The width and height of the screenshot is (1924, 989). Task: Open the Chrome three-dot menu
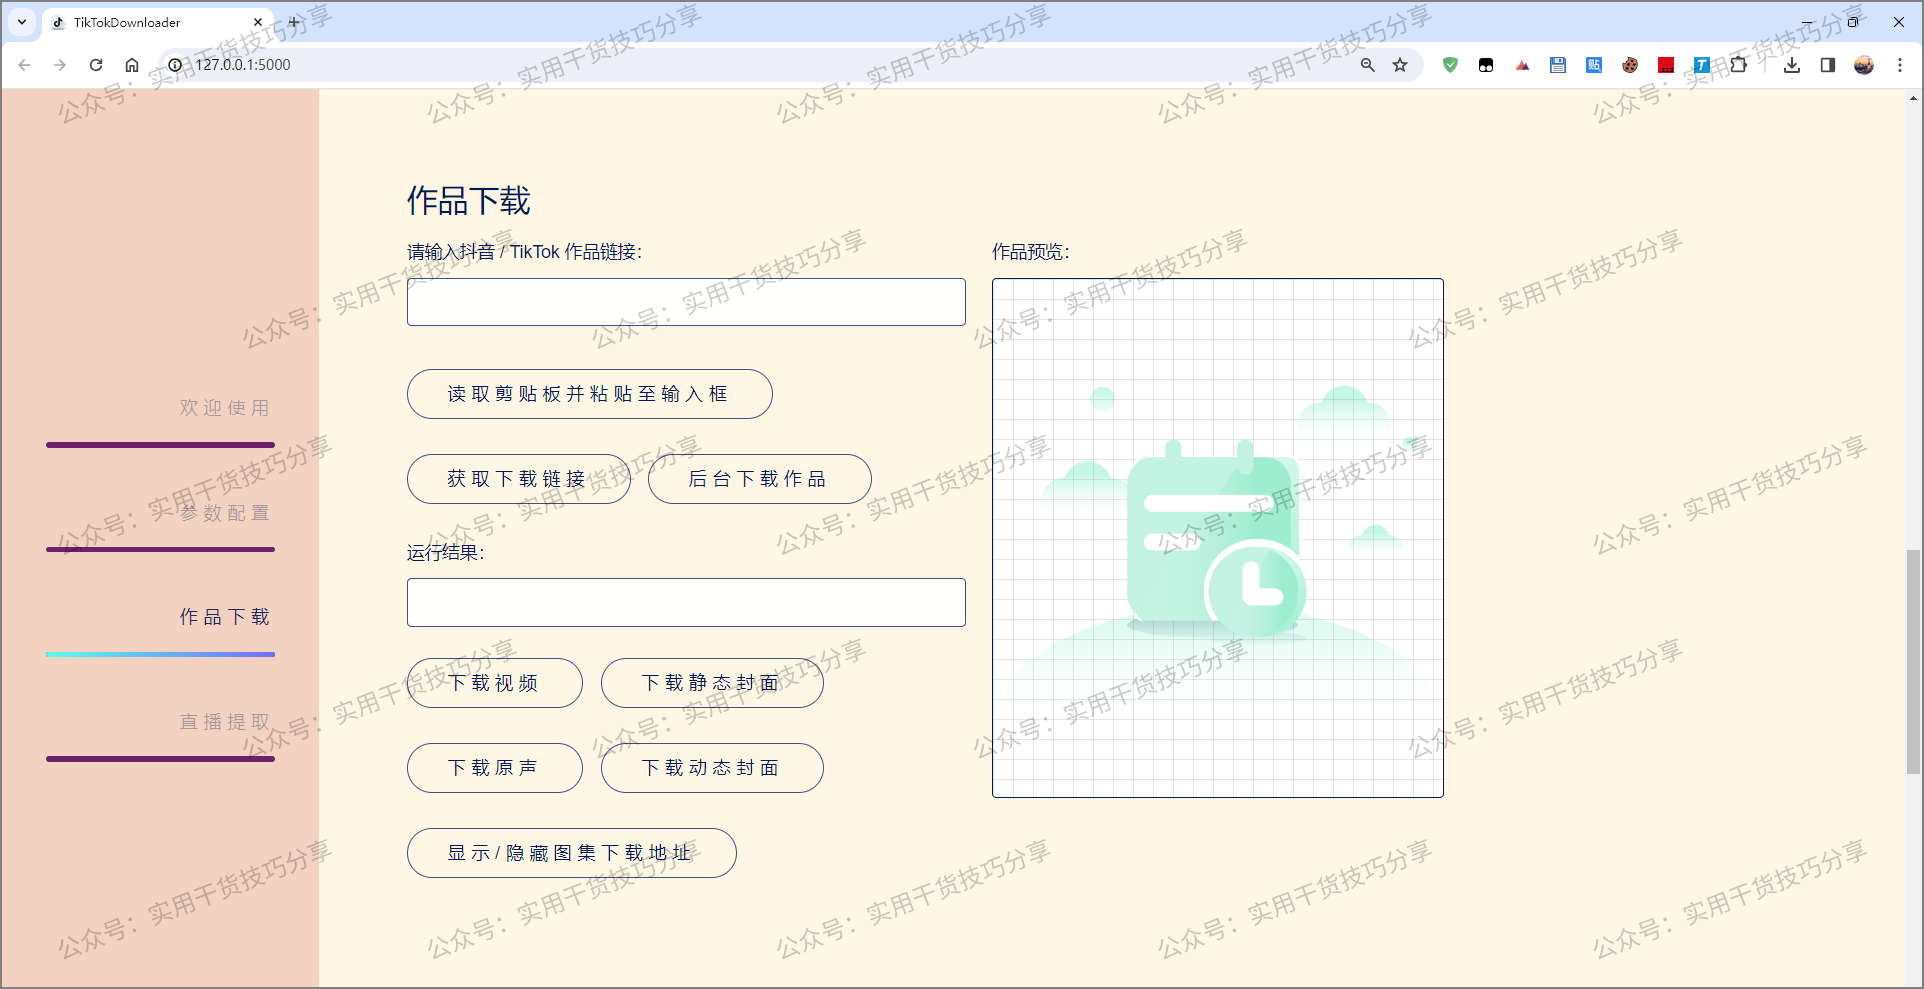(1900, 64)
